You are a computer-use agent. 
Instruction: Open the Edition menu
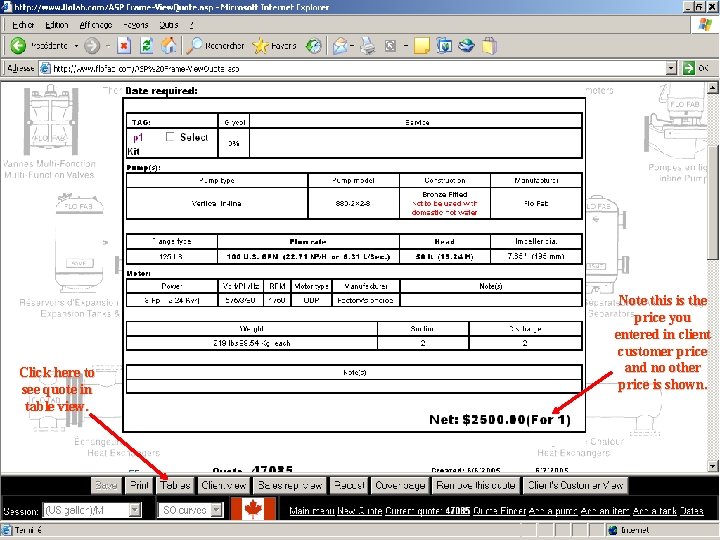(57, 25)
